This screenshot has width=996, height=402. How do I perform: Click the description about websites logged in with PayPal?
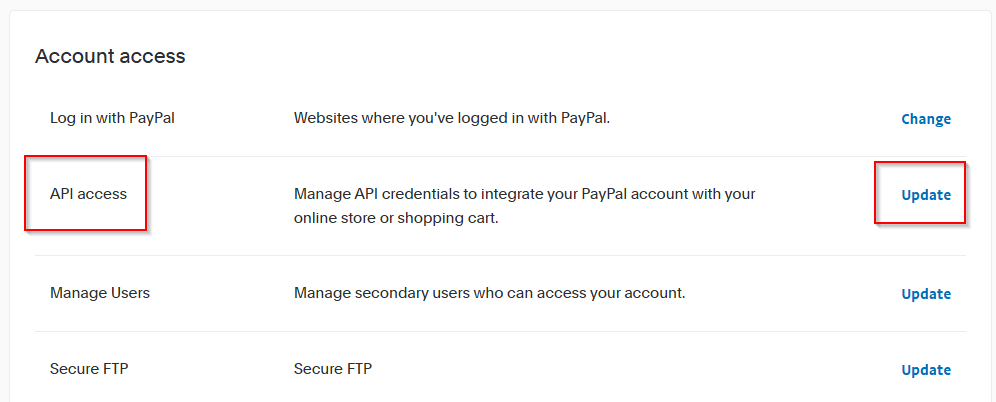click(451, 118)
